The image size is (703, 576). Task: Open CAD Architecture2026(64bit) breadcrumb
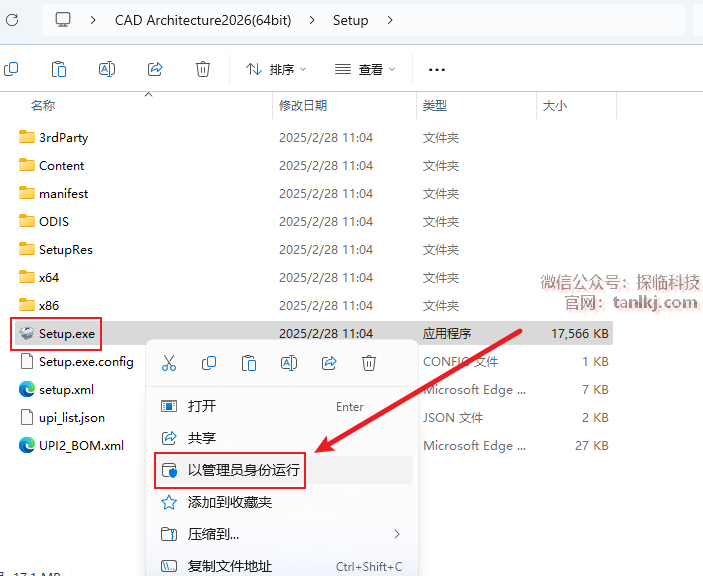[x=203, y=20]
